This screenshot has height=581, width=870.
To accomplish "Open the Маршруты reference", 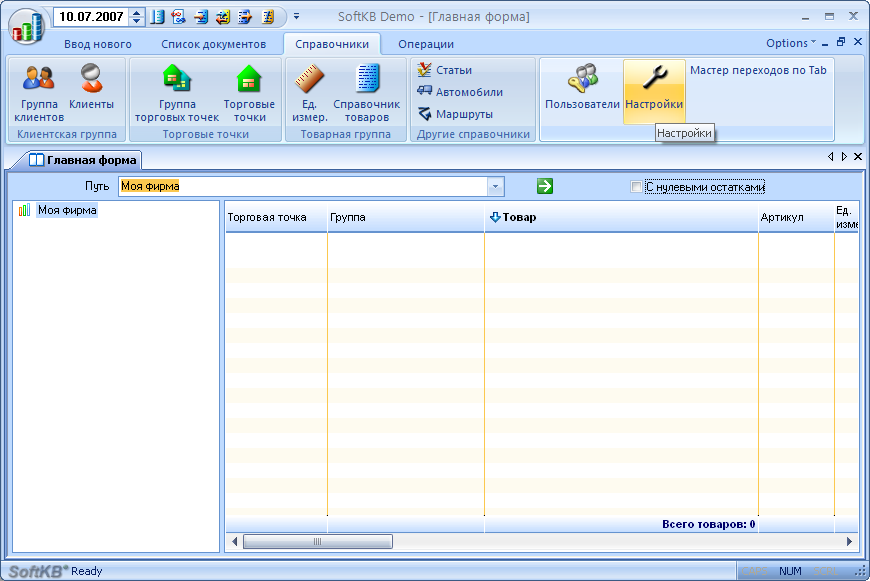I will click(455, 114).
